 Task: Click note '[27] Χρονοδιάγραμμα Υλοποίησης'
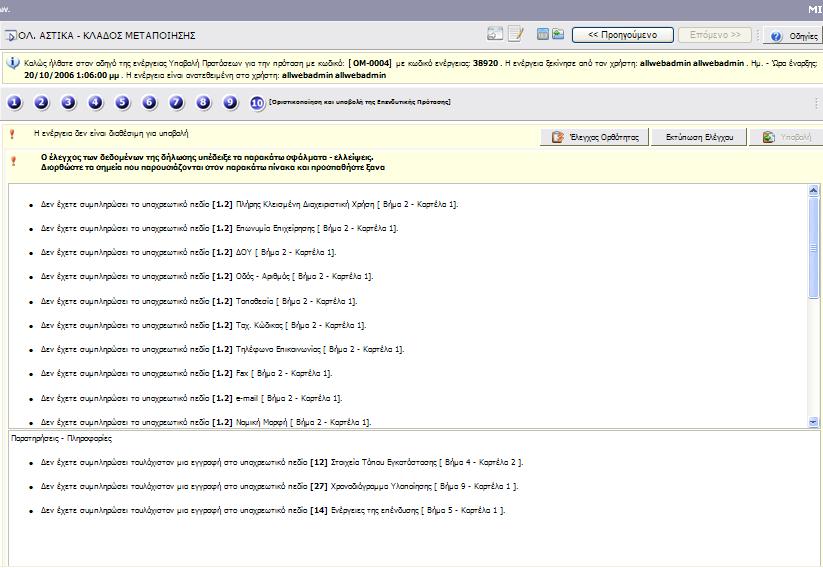(x=279, y=487)
